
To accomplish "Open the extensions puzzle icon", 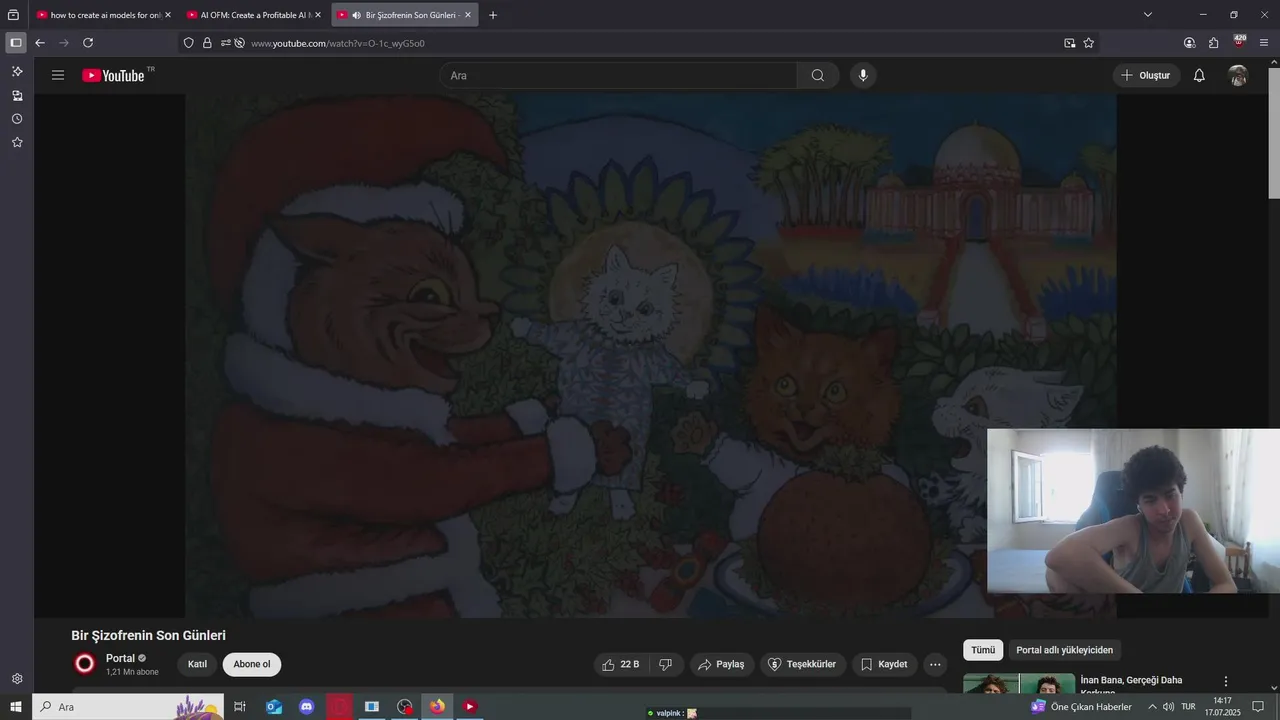I will click(1214, 43).
